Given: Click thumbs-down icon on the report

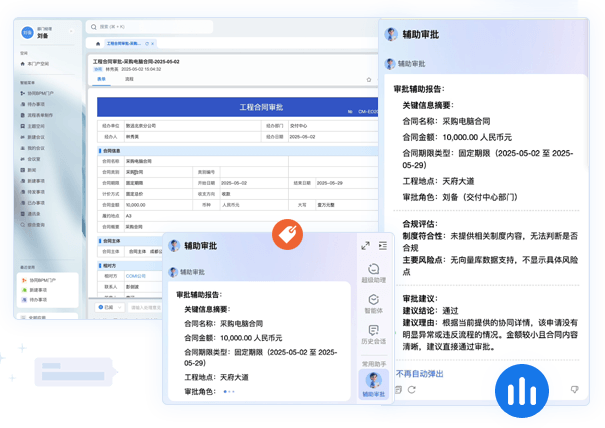Looking at the screenshot, I should [x=575, y=390].
